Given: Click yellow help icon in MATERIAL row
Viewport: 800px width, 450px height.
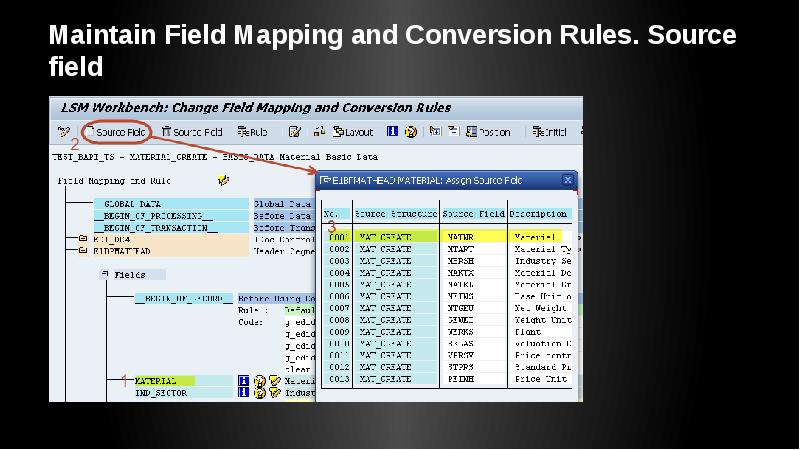Looking at the screenshot, I should coord(260,381).
